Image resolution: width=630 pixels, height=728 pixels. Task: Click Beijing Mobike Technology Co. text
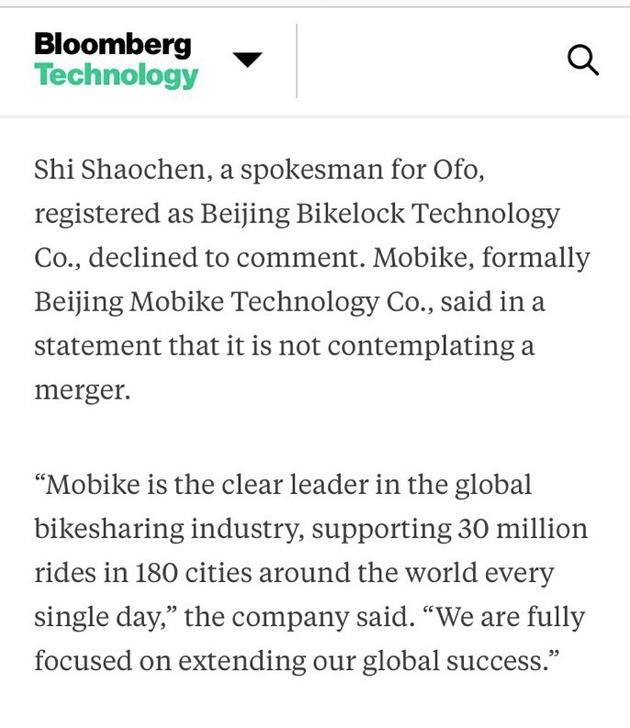(x=234, y=302)
